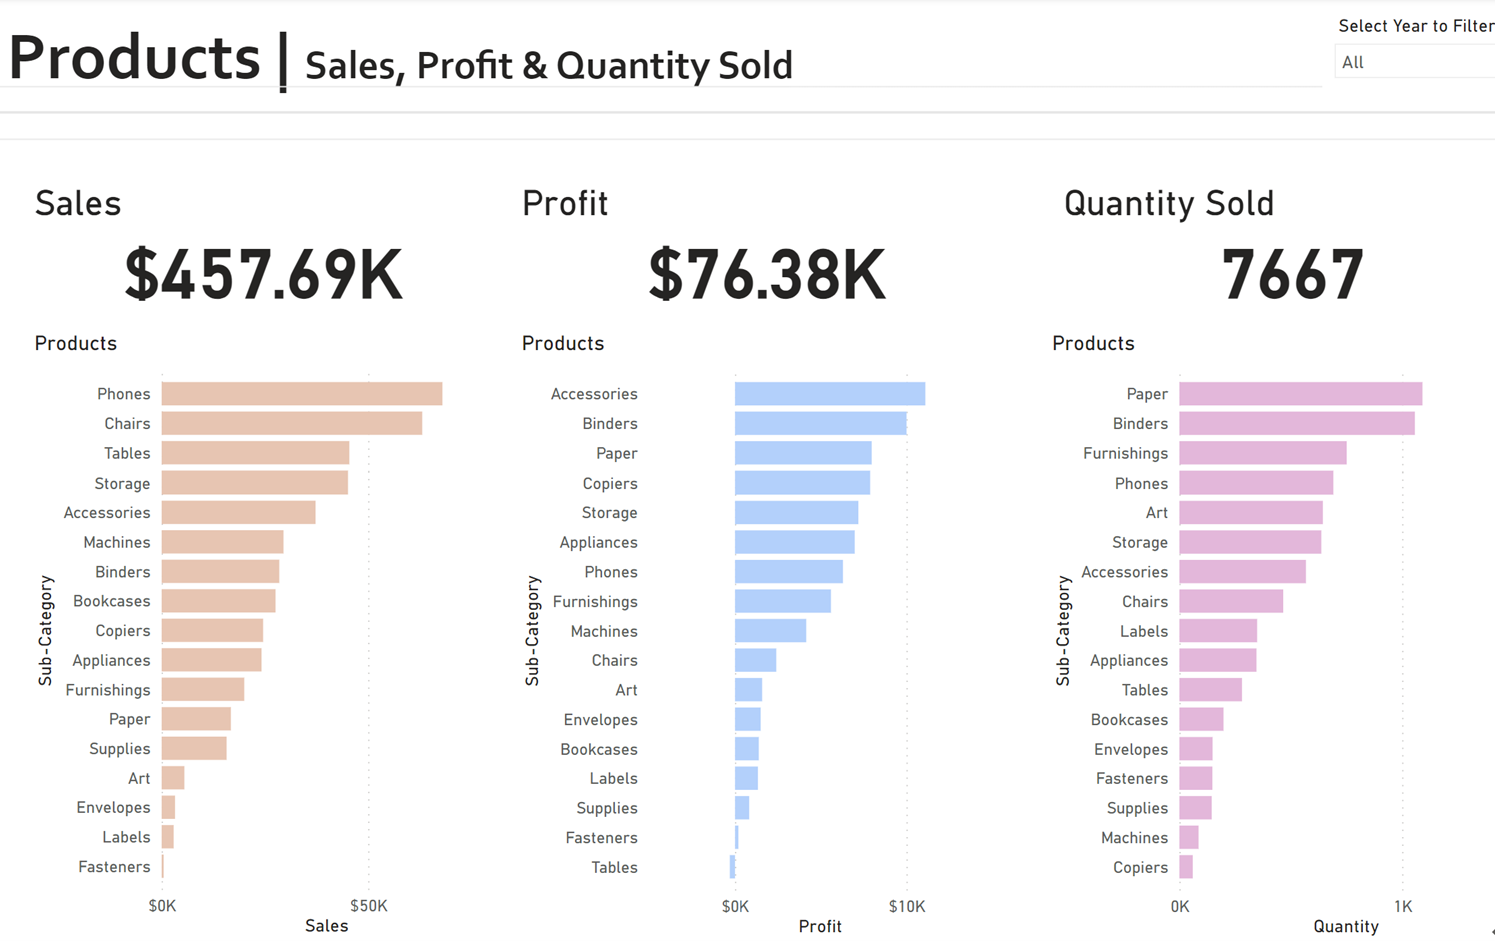Click the Labels bar in Quantity chart
The height and width of the screenshot is (941, 1495).
[x=1217, y=631]
